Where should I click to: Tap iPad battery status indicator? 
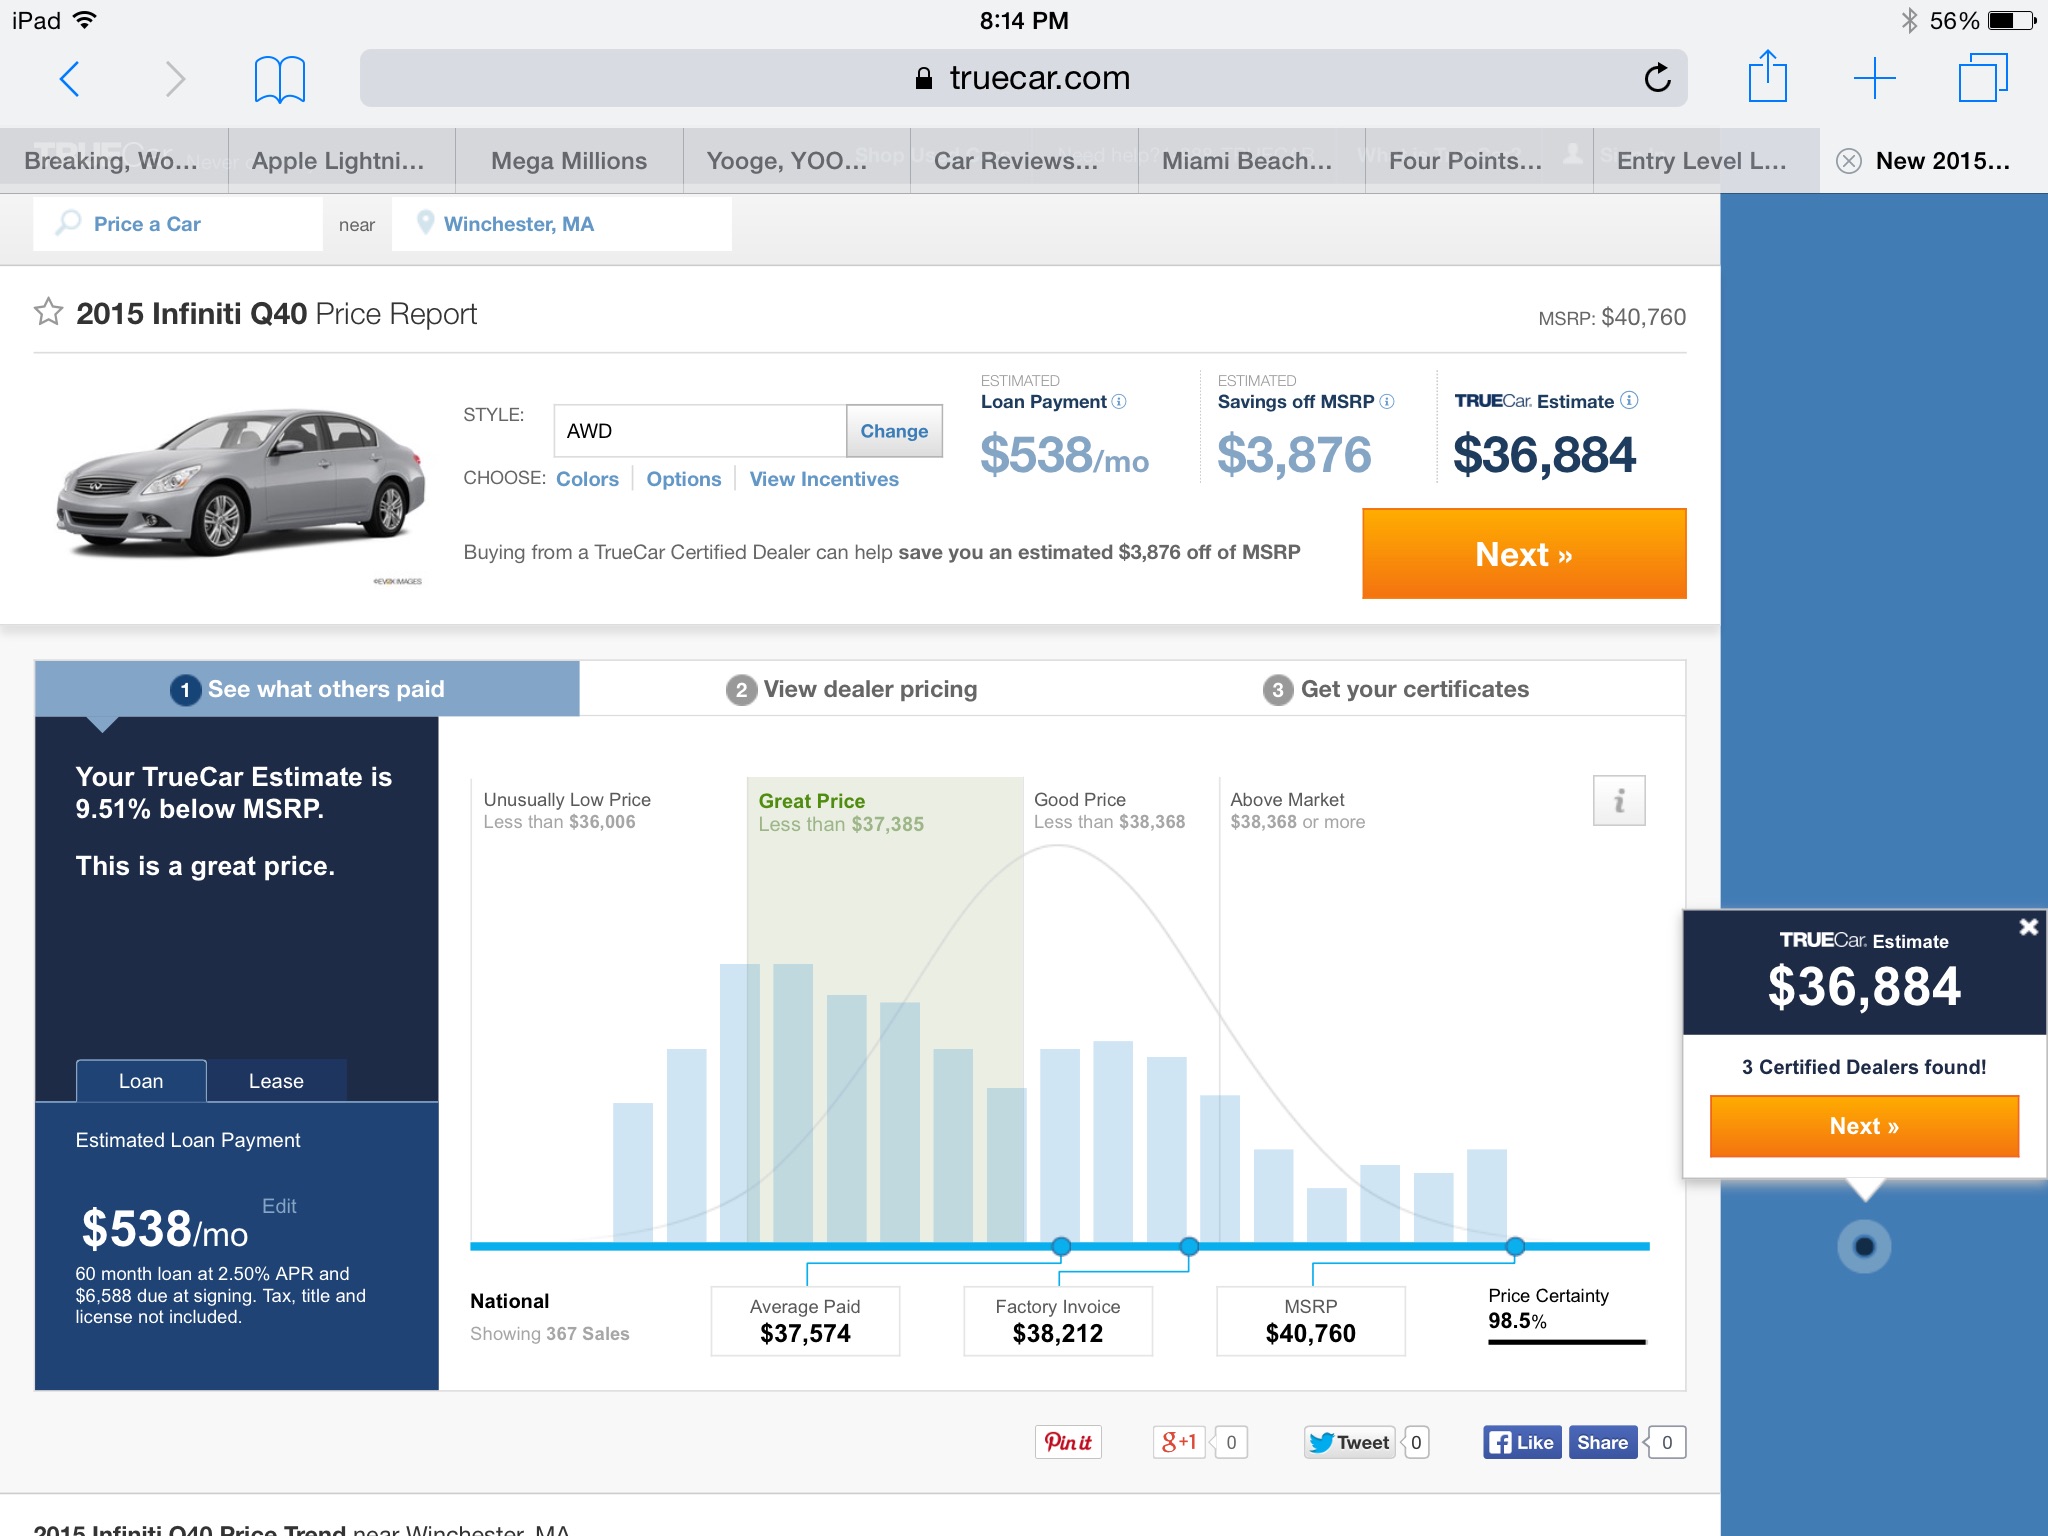point(2012,20)
